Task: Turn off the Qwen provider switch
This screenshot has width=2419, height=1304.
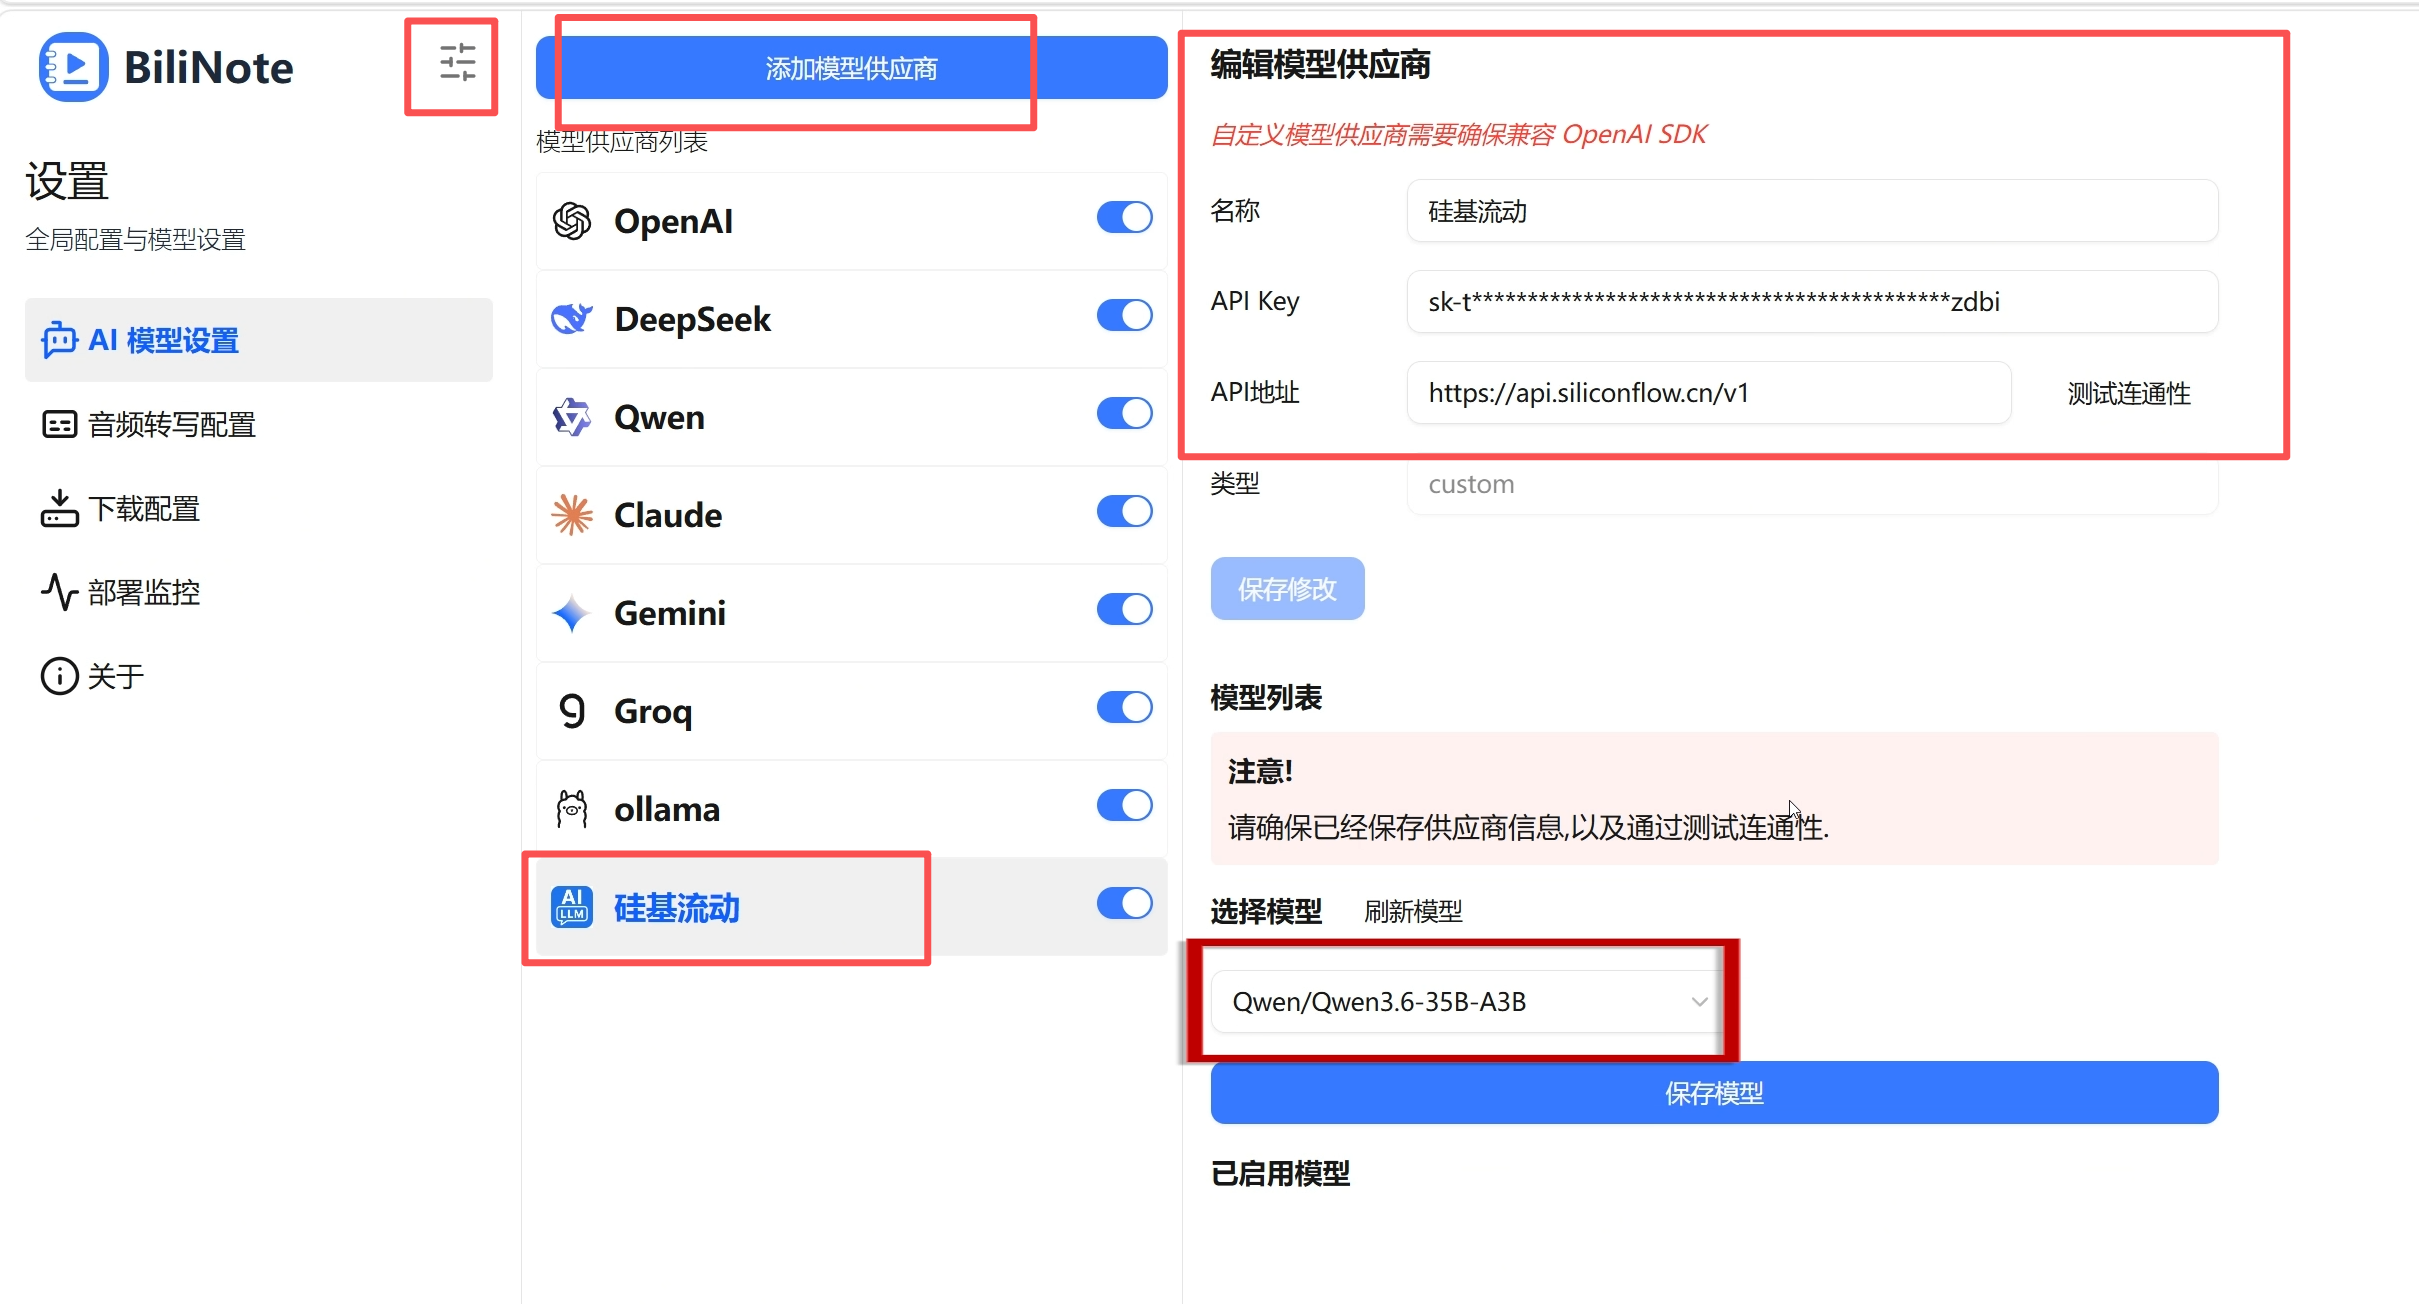Action: [x=1124, y=413]
